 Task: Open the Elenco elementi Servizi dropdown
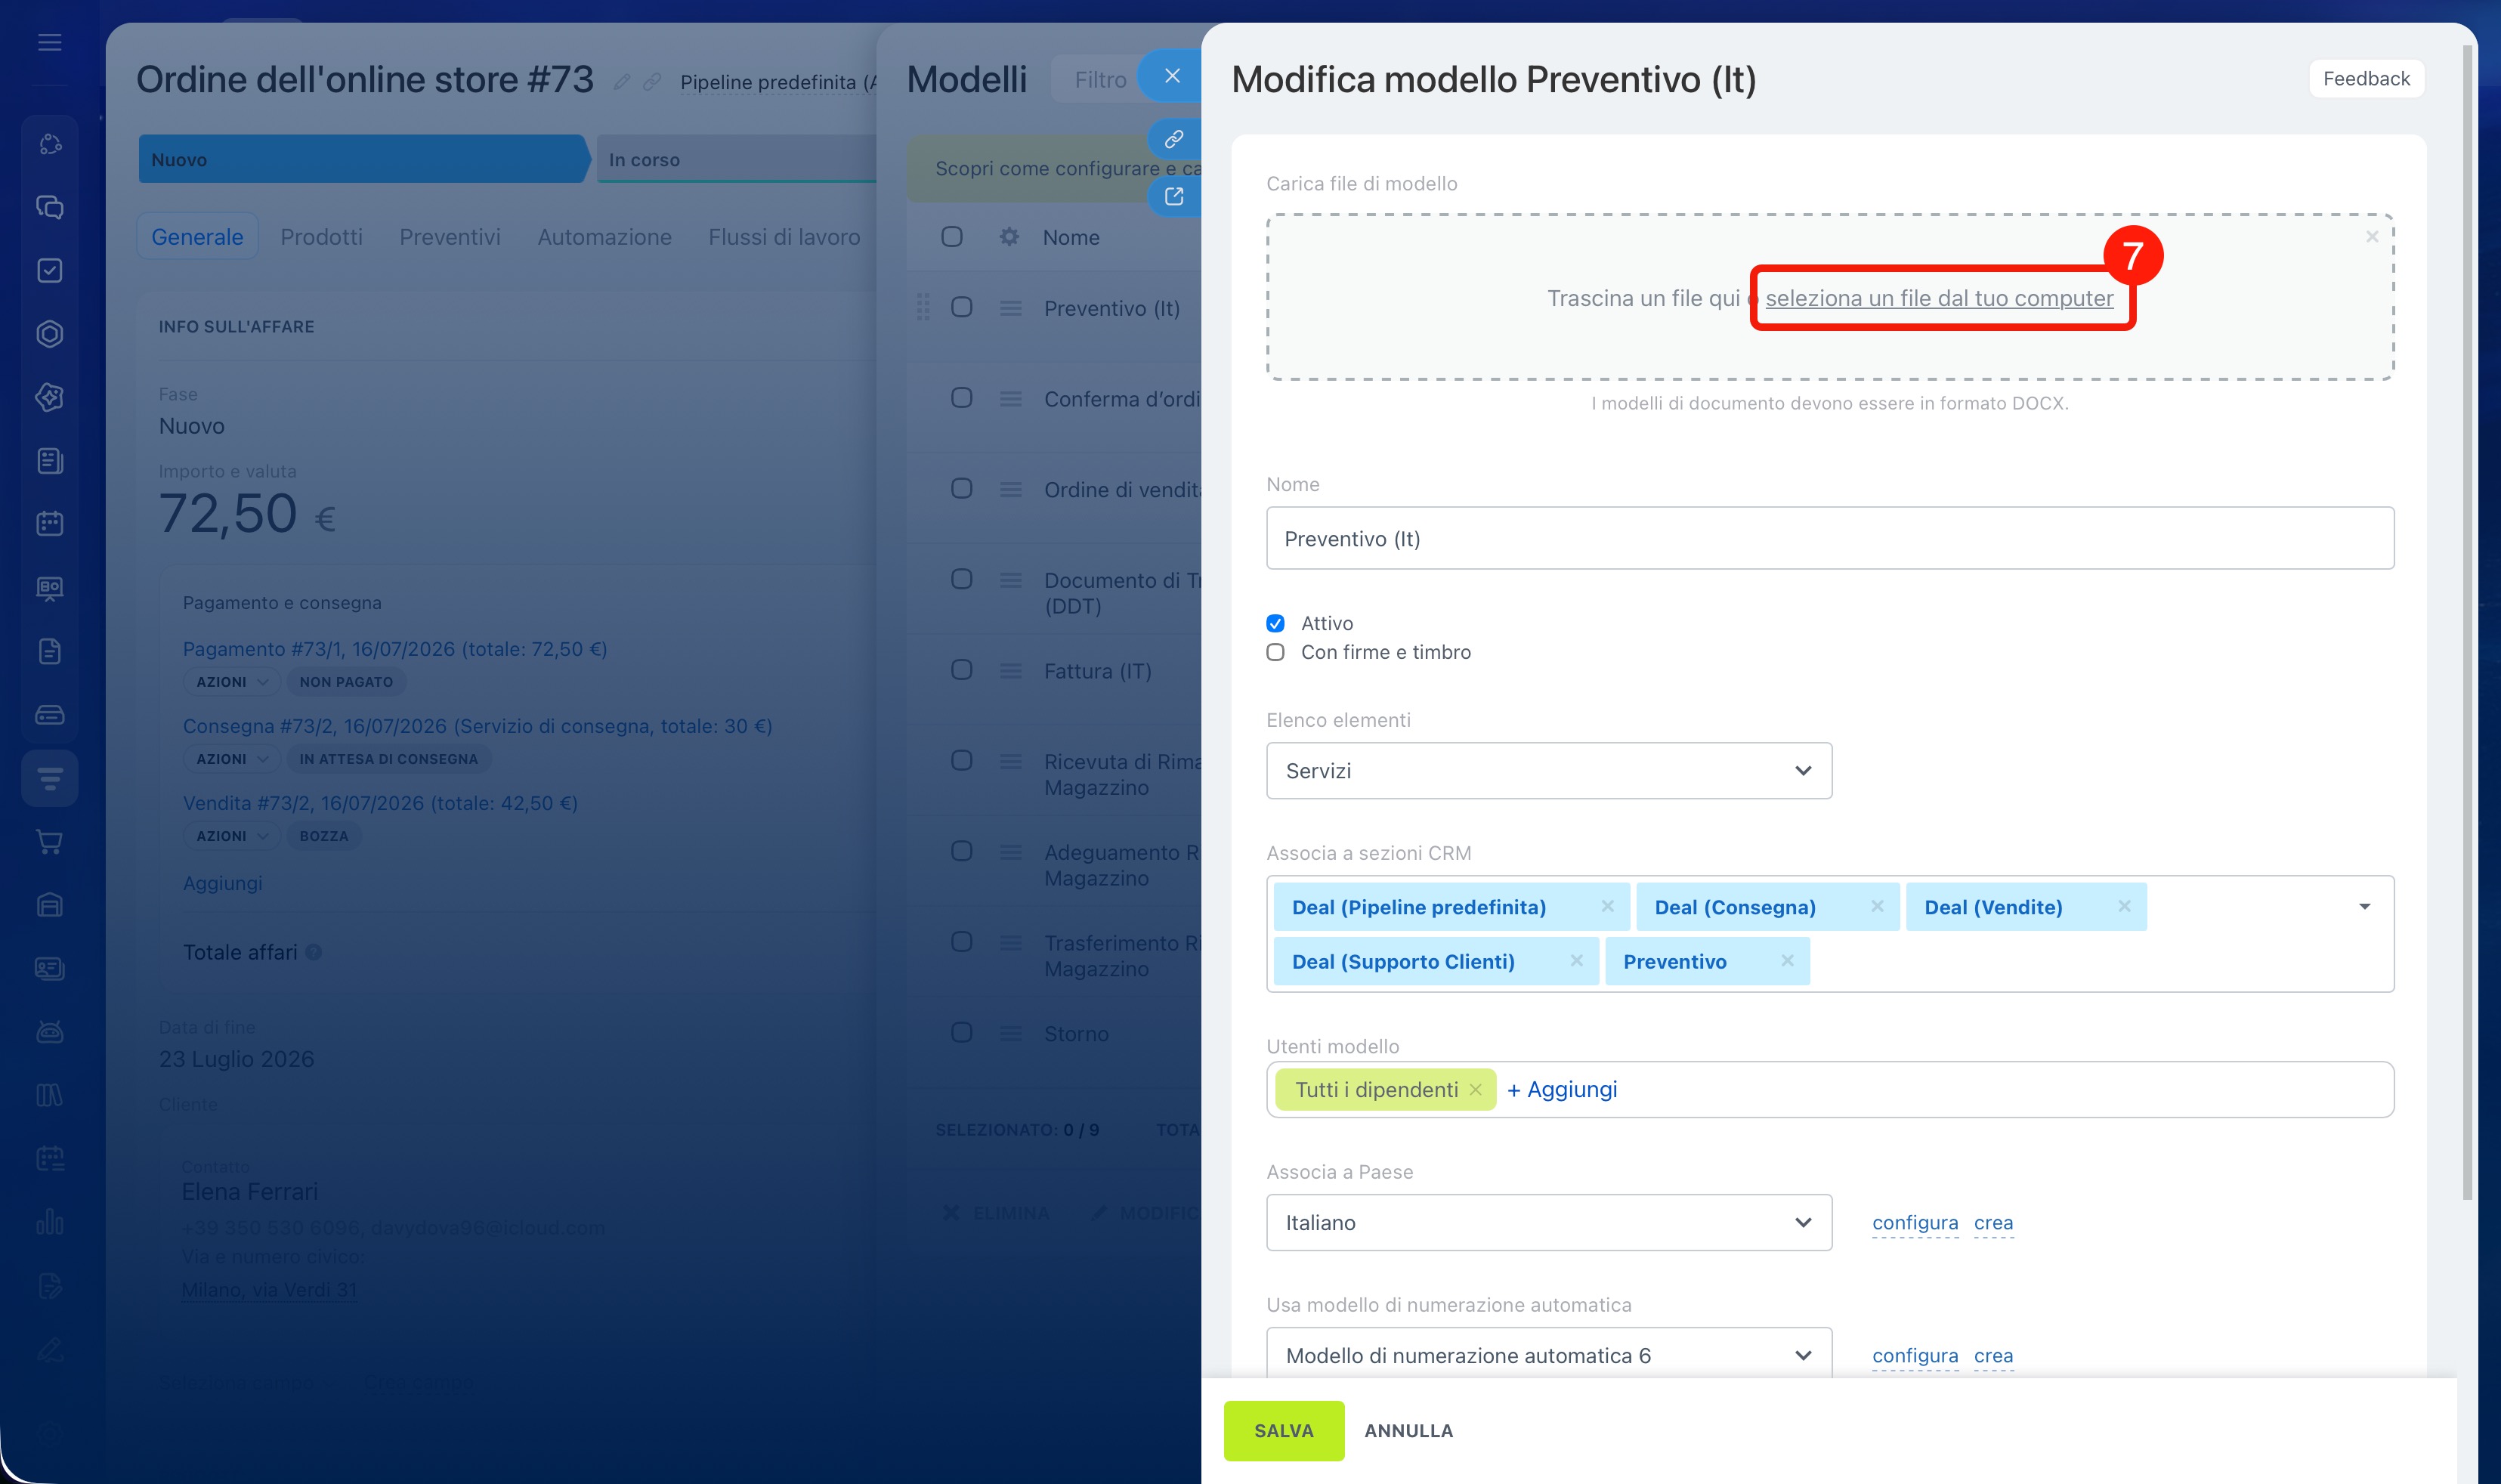[x=1548, y=770]
